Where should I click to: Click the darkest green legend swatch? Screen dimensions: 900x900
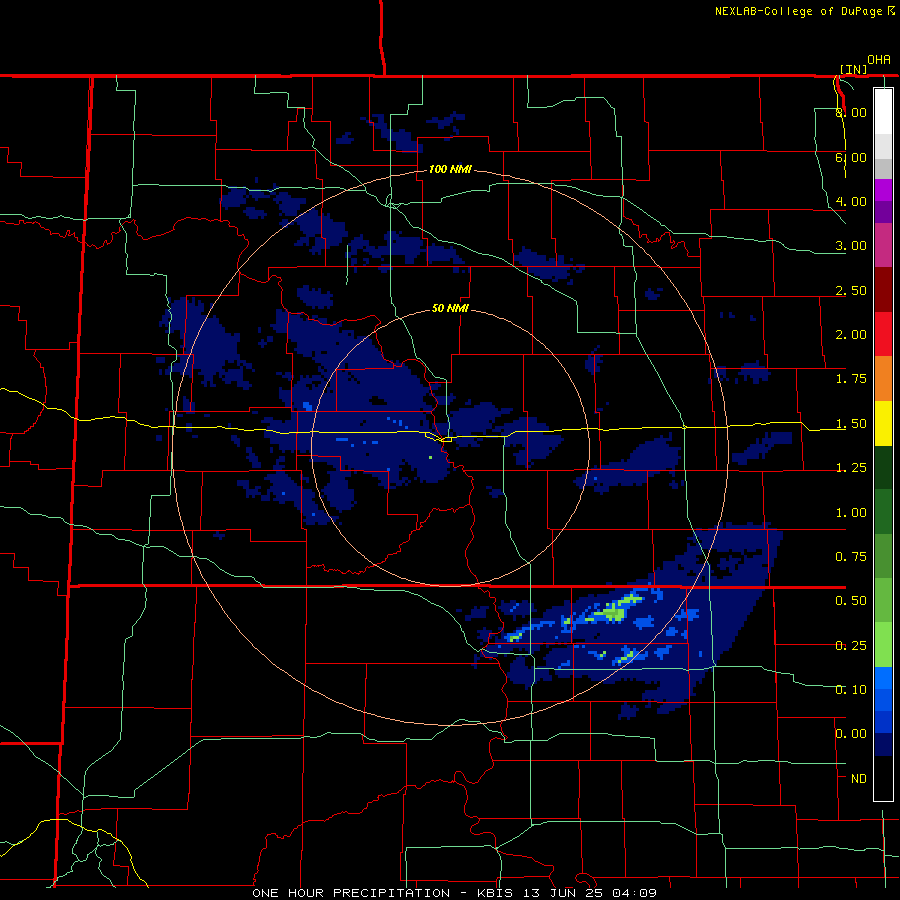click(883, 467)
